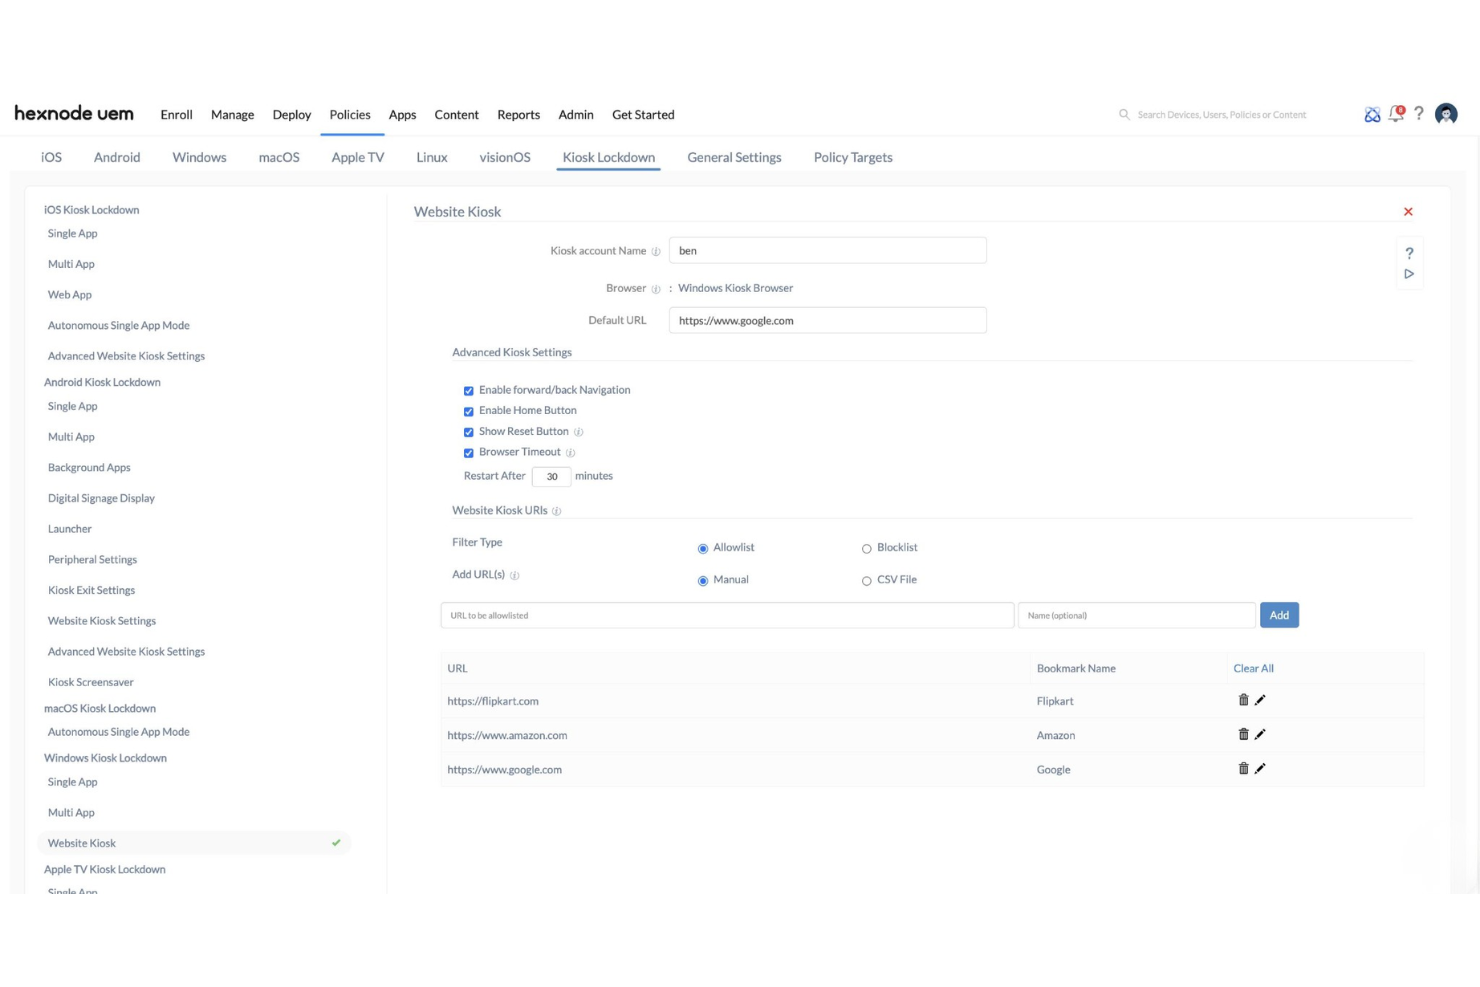
Task: Click the Kiosk account Name field
Action: [x=827, y=251]
